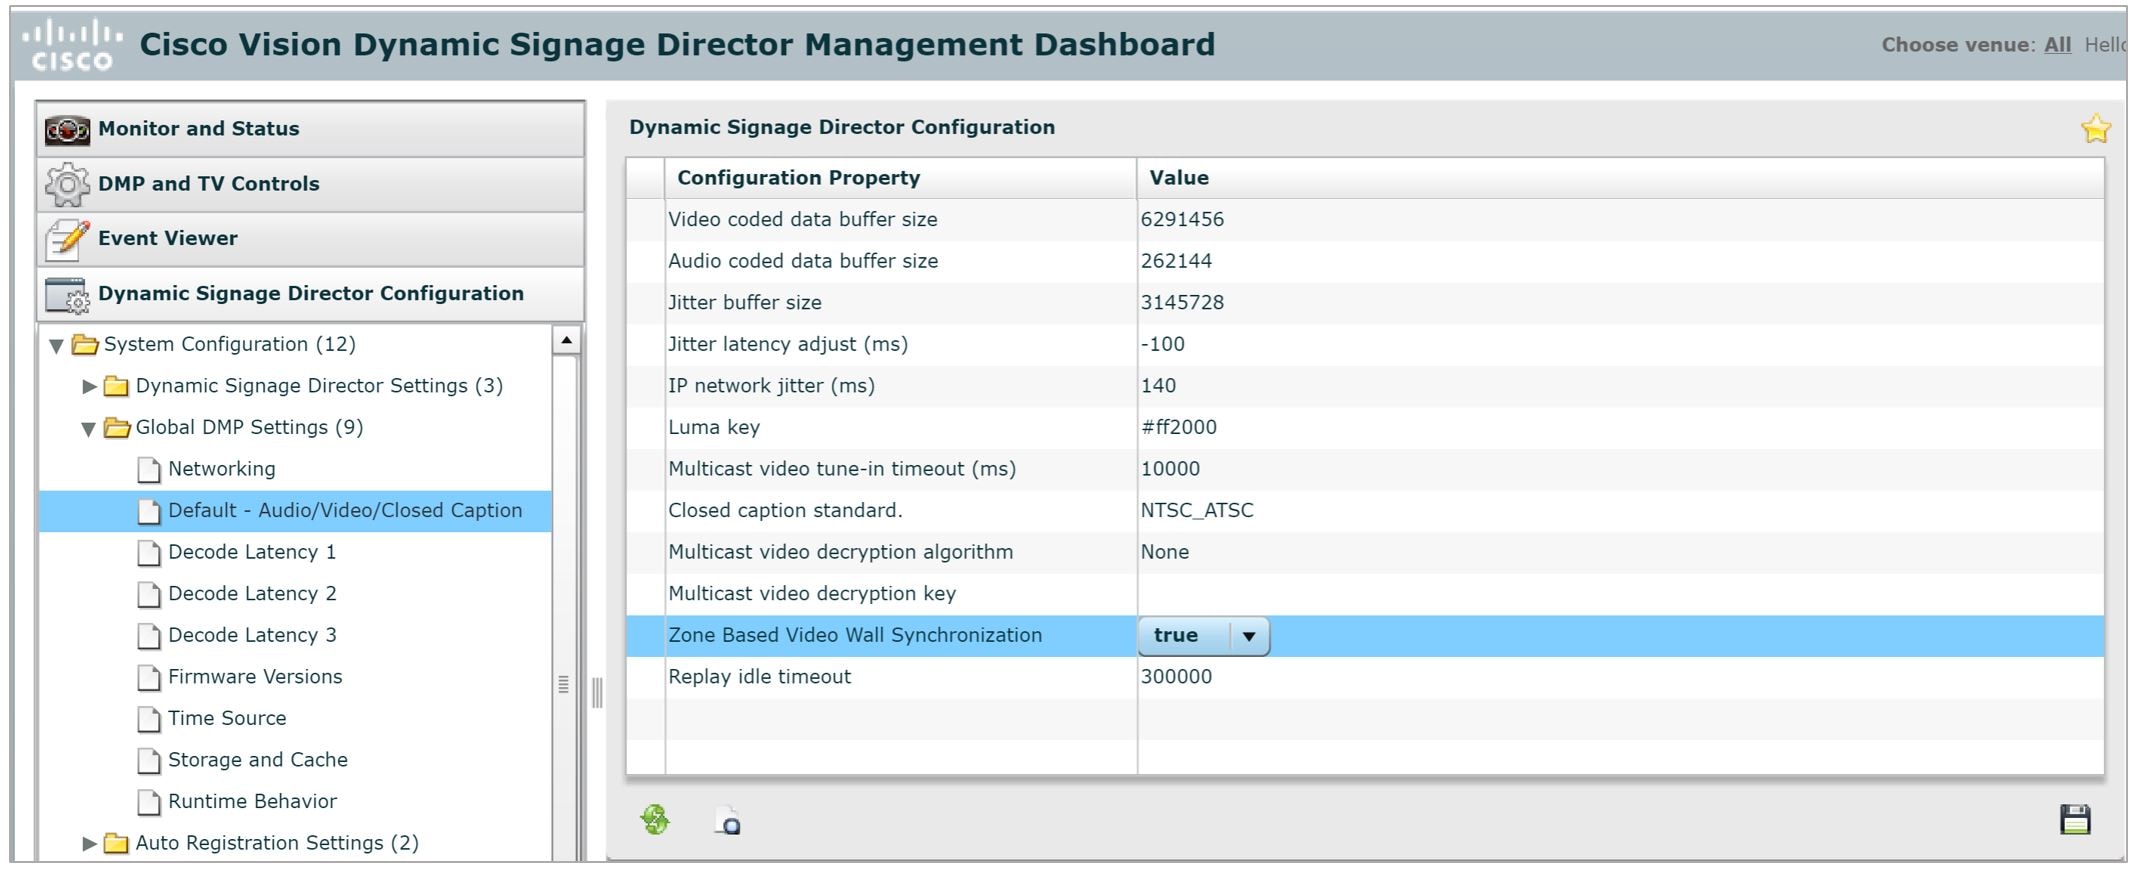Image resolution: width=2137 pixels, height=871 pixels.
Task: Click the IP network jitter value 140
Action: [x=1158, y=386]
